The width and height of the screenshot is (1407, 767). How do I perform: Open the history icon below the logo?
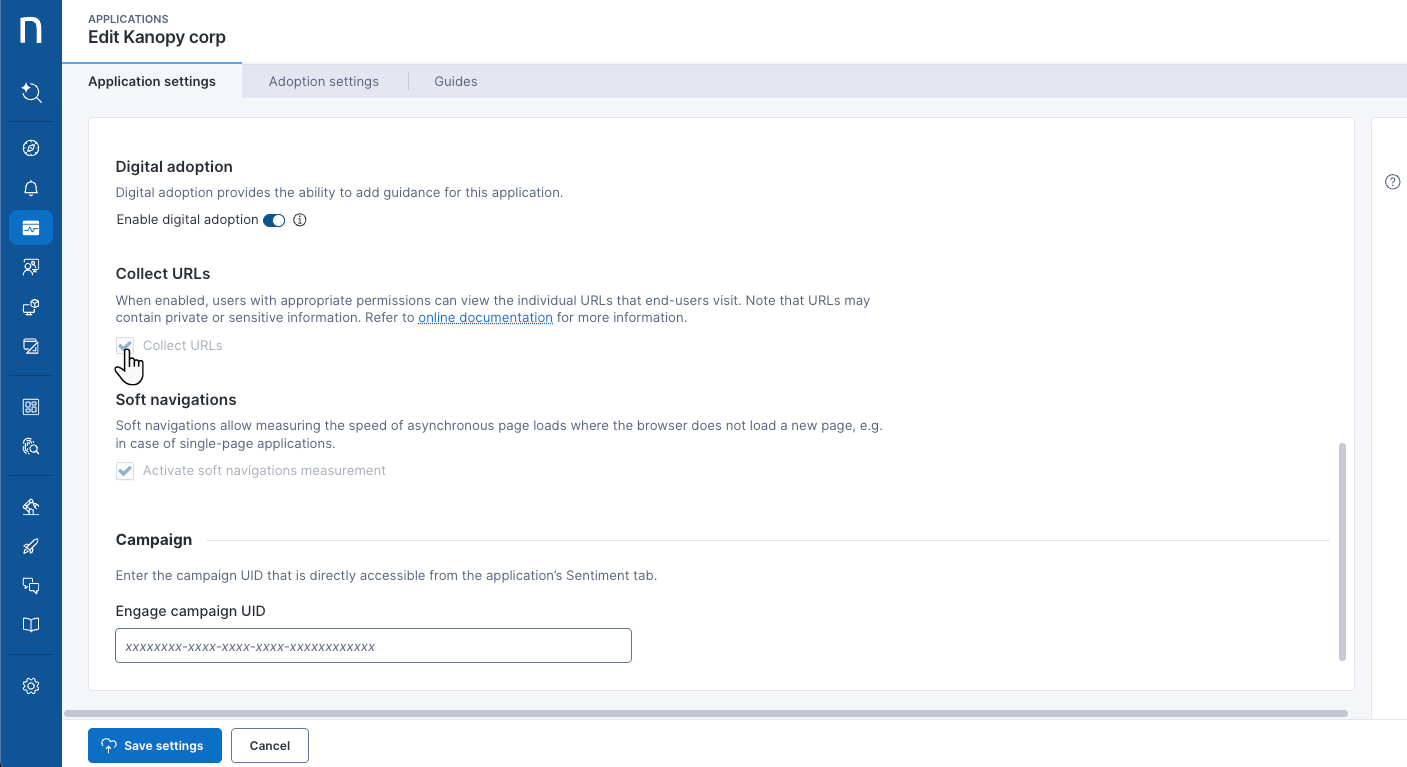click(x=31, y=92)
